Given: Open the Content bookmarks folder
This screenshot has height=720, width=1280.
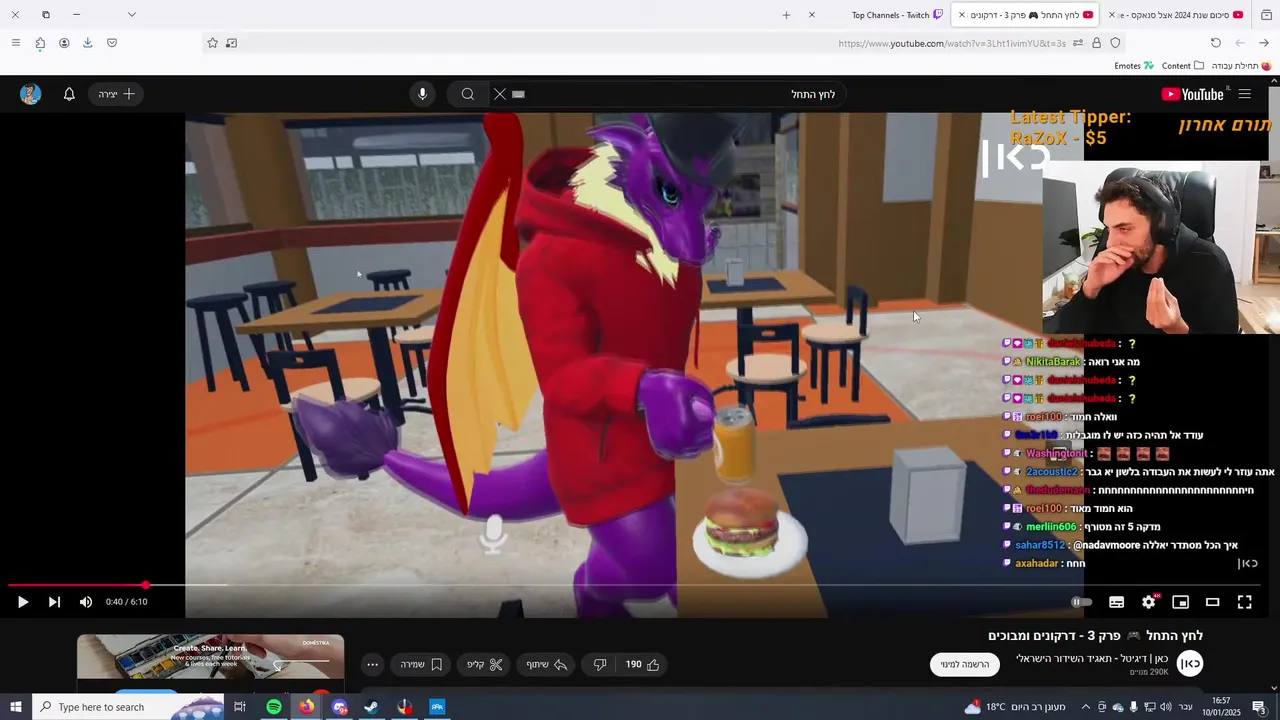Looking at the screenshot, I should coord(1183,66).
